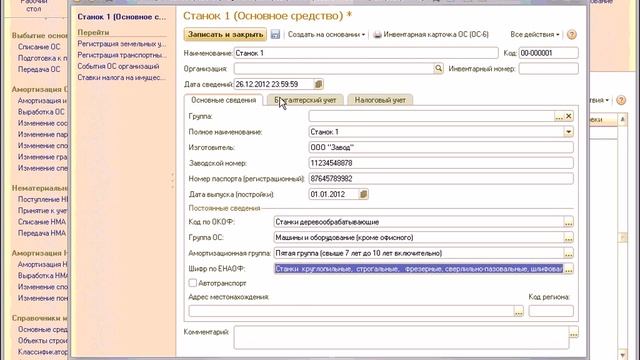
Task: Click the highlighted Шифр по ЕНАОФ field
Action: pyautogui.click(x=418, y=269)
